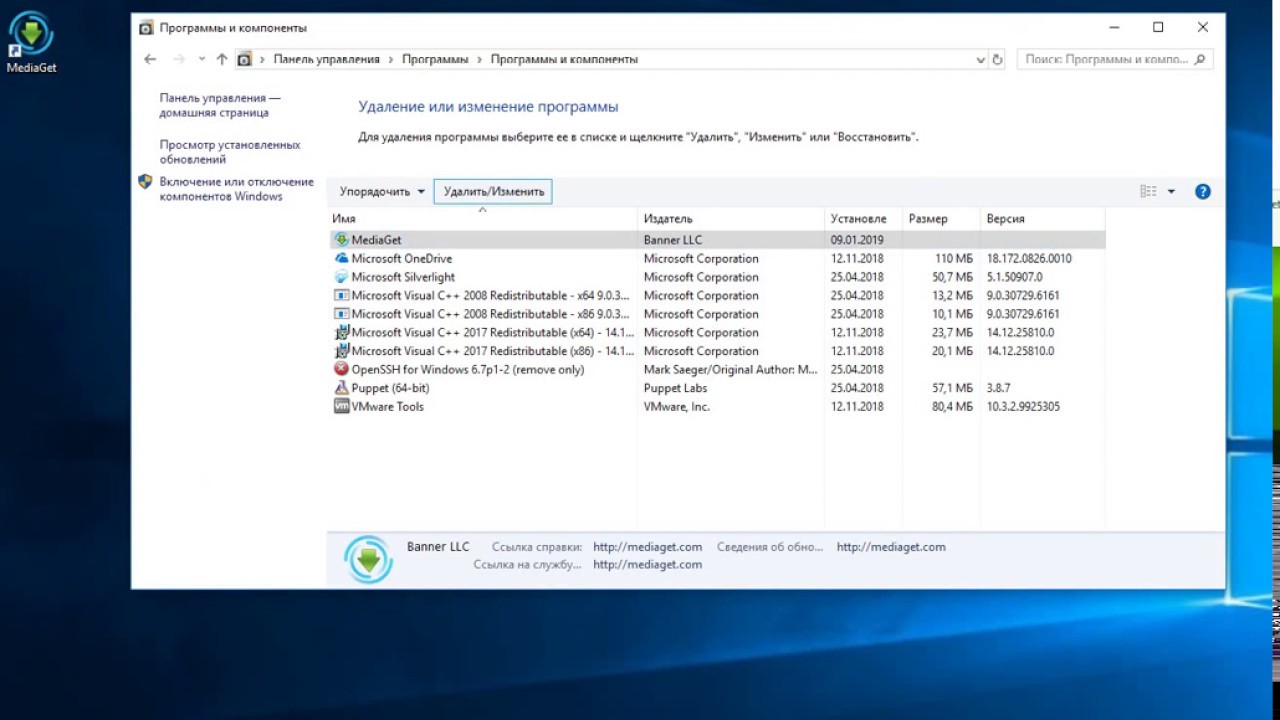
Task: Go forward with the forward arrow
Action: point(179,59)
